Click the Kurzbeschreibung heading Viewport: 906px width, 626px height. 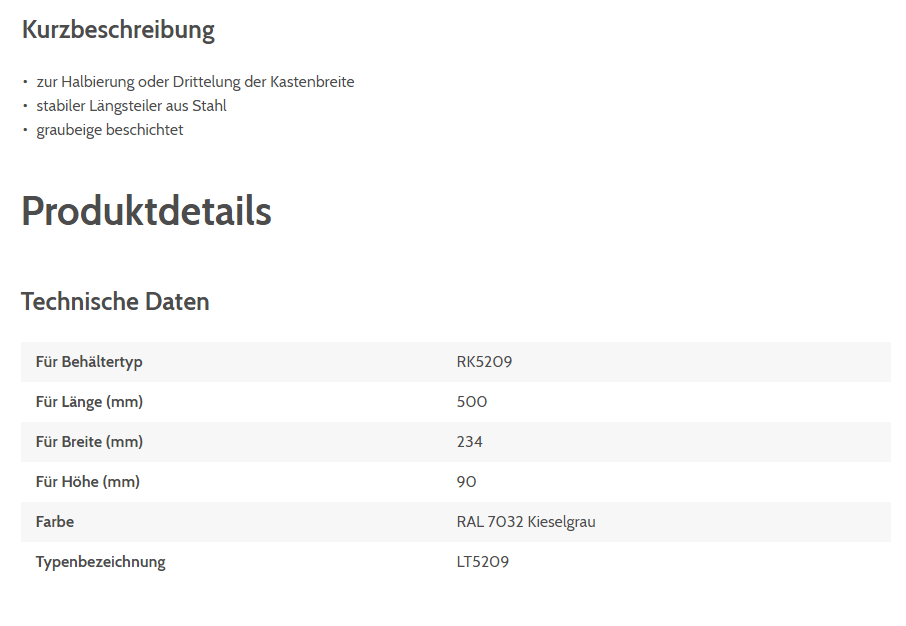click(x=118, y=30)
